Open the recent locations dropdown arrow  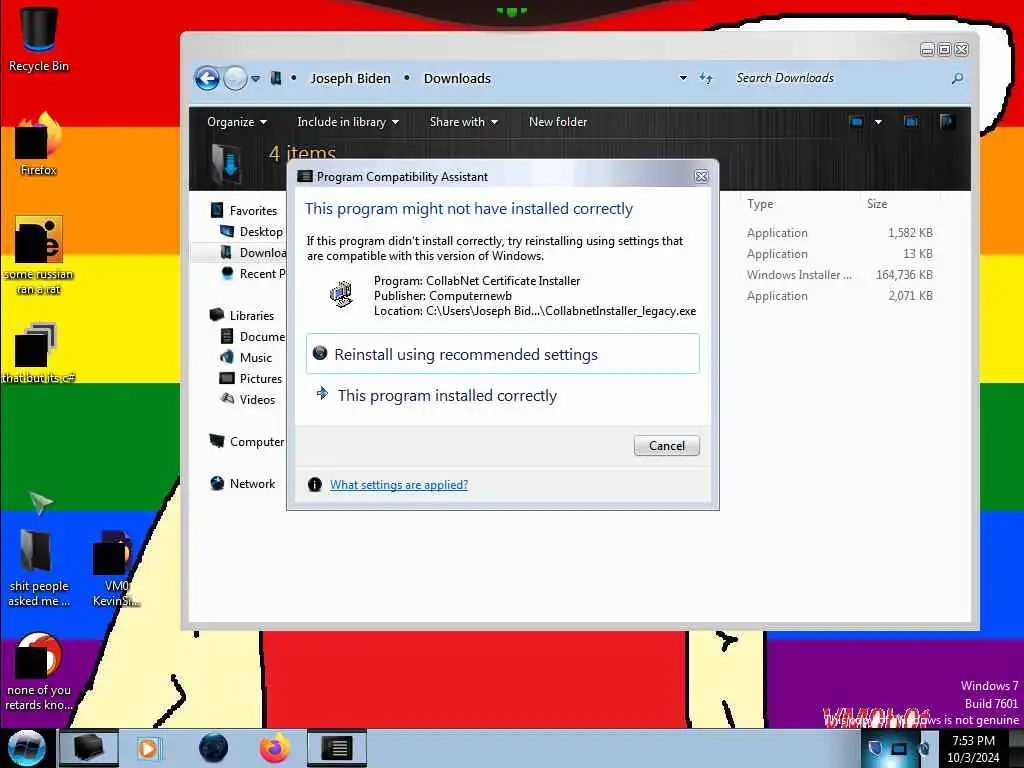coord(255,78)
